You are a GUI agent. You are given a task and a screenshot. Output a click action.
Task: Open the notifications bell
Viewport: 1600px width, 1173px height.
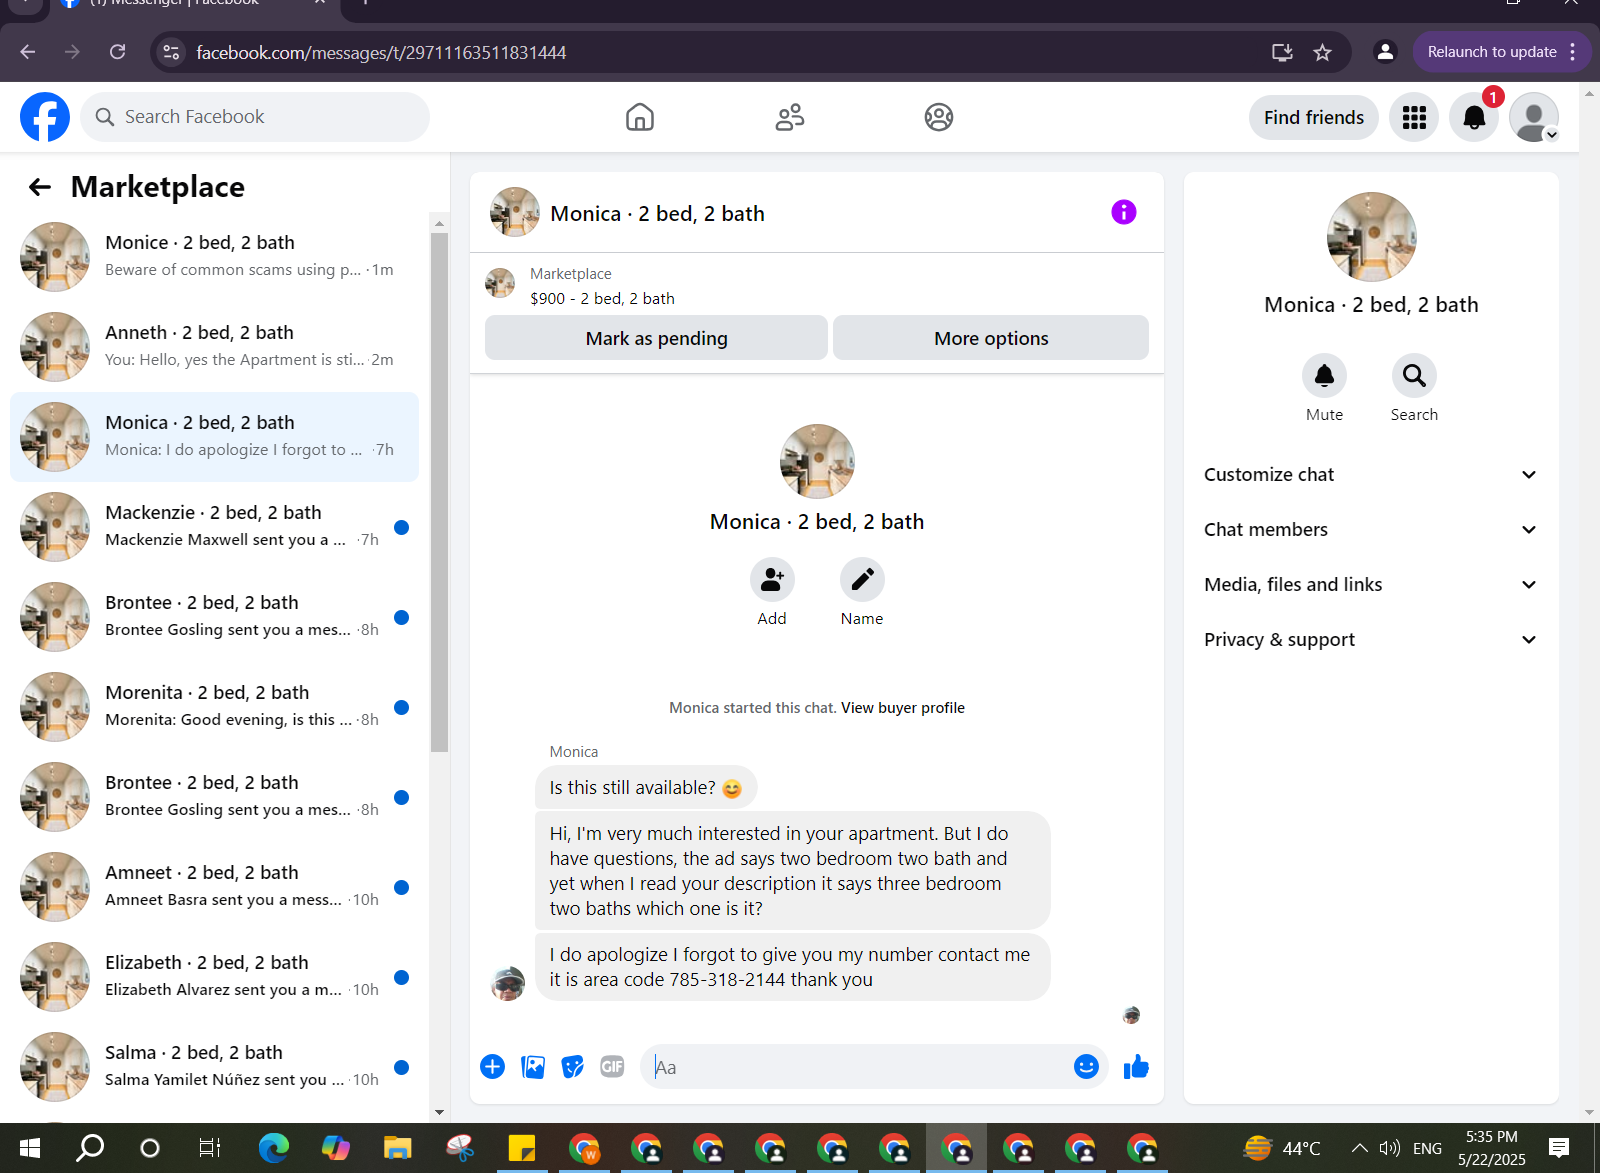click(1474, 117)
